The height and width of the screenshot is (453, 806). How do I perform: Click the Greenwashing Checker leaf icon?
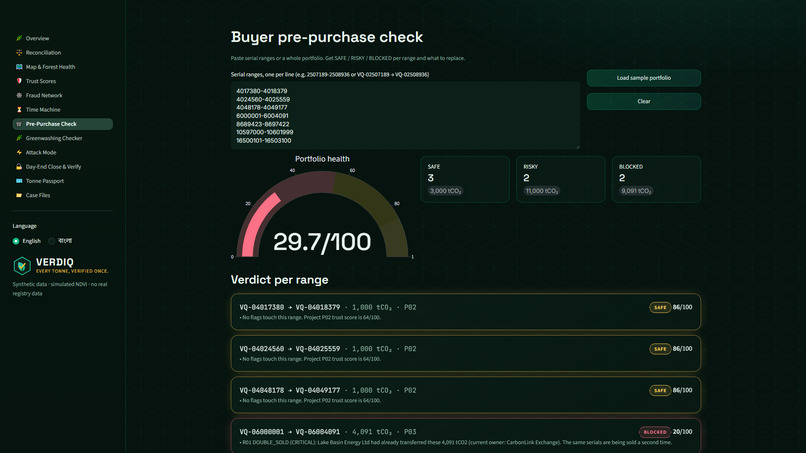[x=19, y=138]
